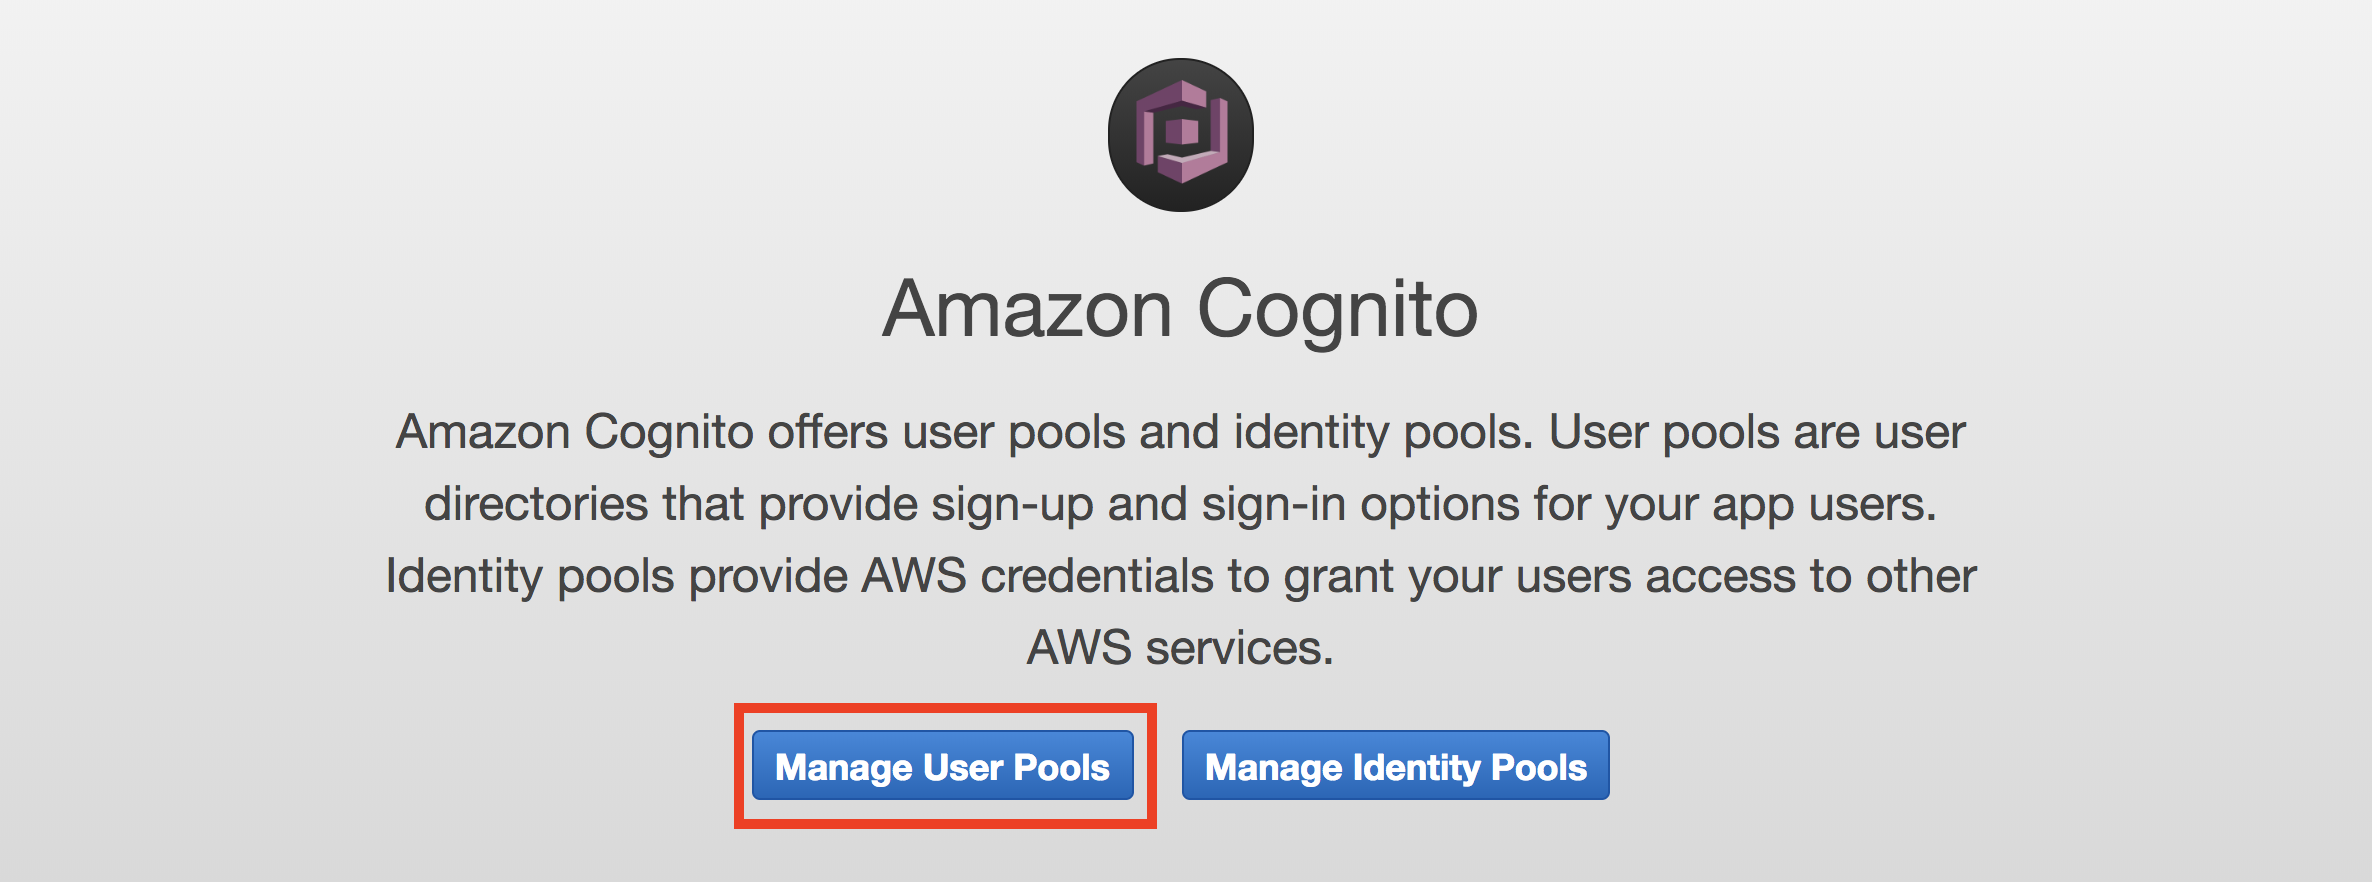The height and width of the screenshot is (882, 2372).
Task: Click the Amazon Cognito heading
Action: 1180,309
